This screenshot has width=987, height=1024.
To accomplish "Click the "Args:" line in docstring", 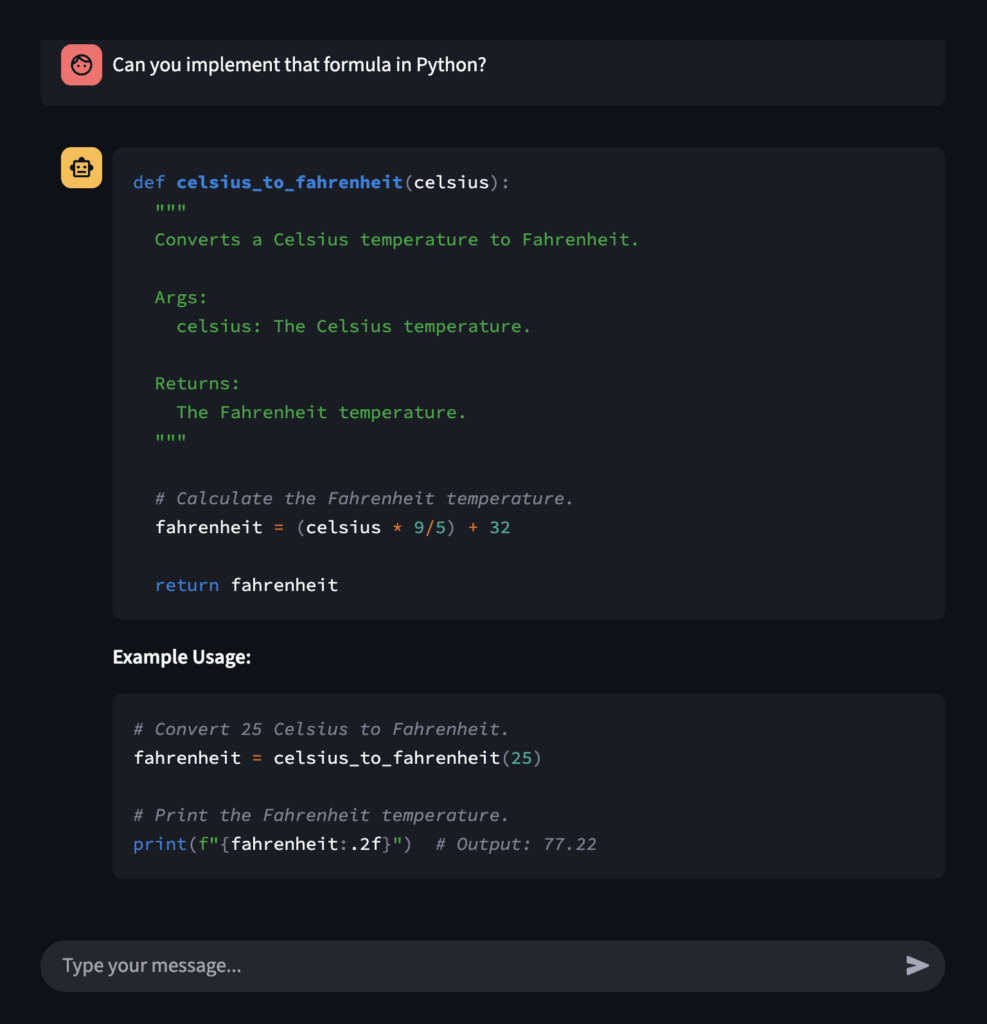I will 181,297.
